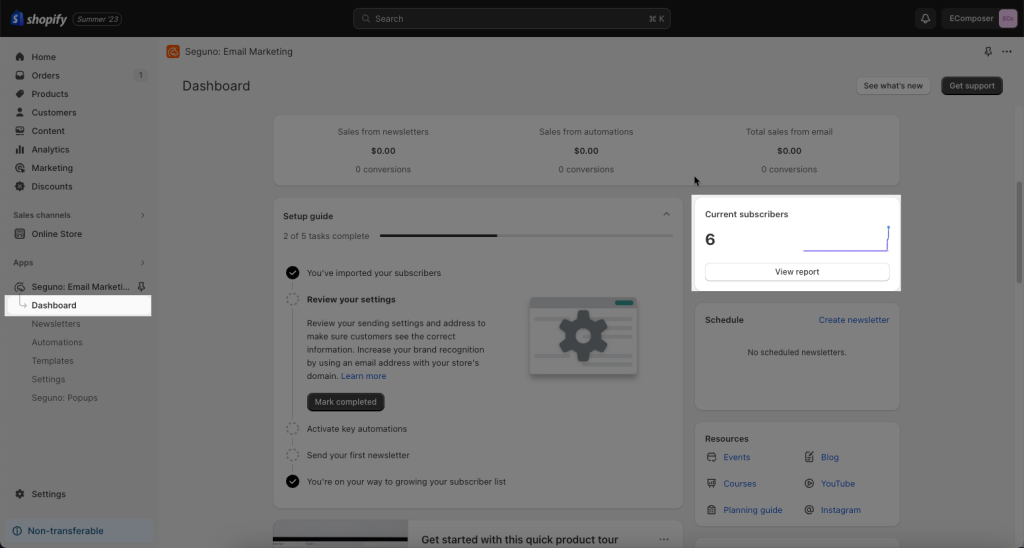Click the Instagram at-sign icon
Screen dimensions: 1024x548
809,509
